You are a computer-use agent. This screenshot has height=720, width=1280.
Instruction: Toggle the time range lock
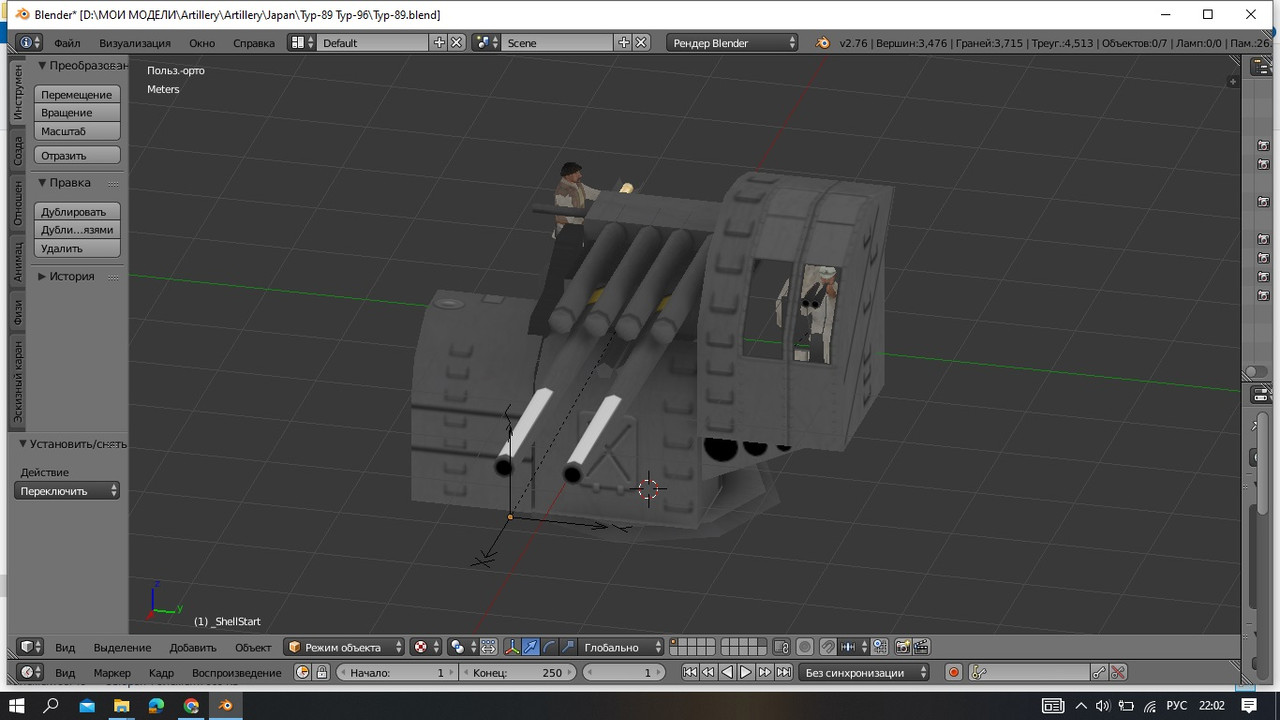coord(322,673)
